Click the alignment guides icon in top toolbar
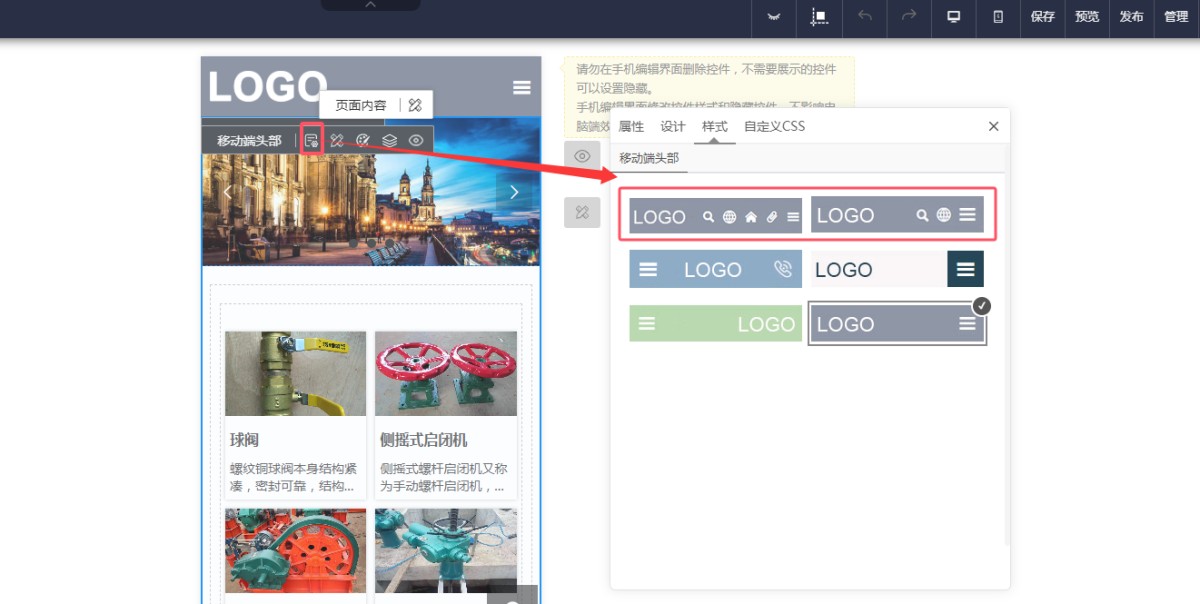 (819, 17)
